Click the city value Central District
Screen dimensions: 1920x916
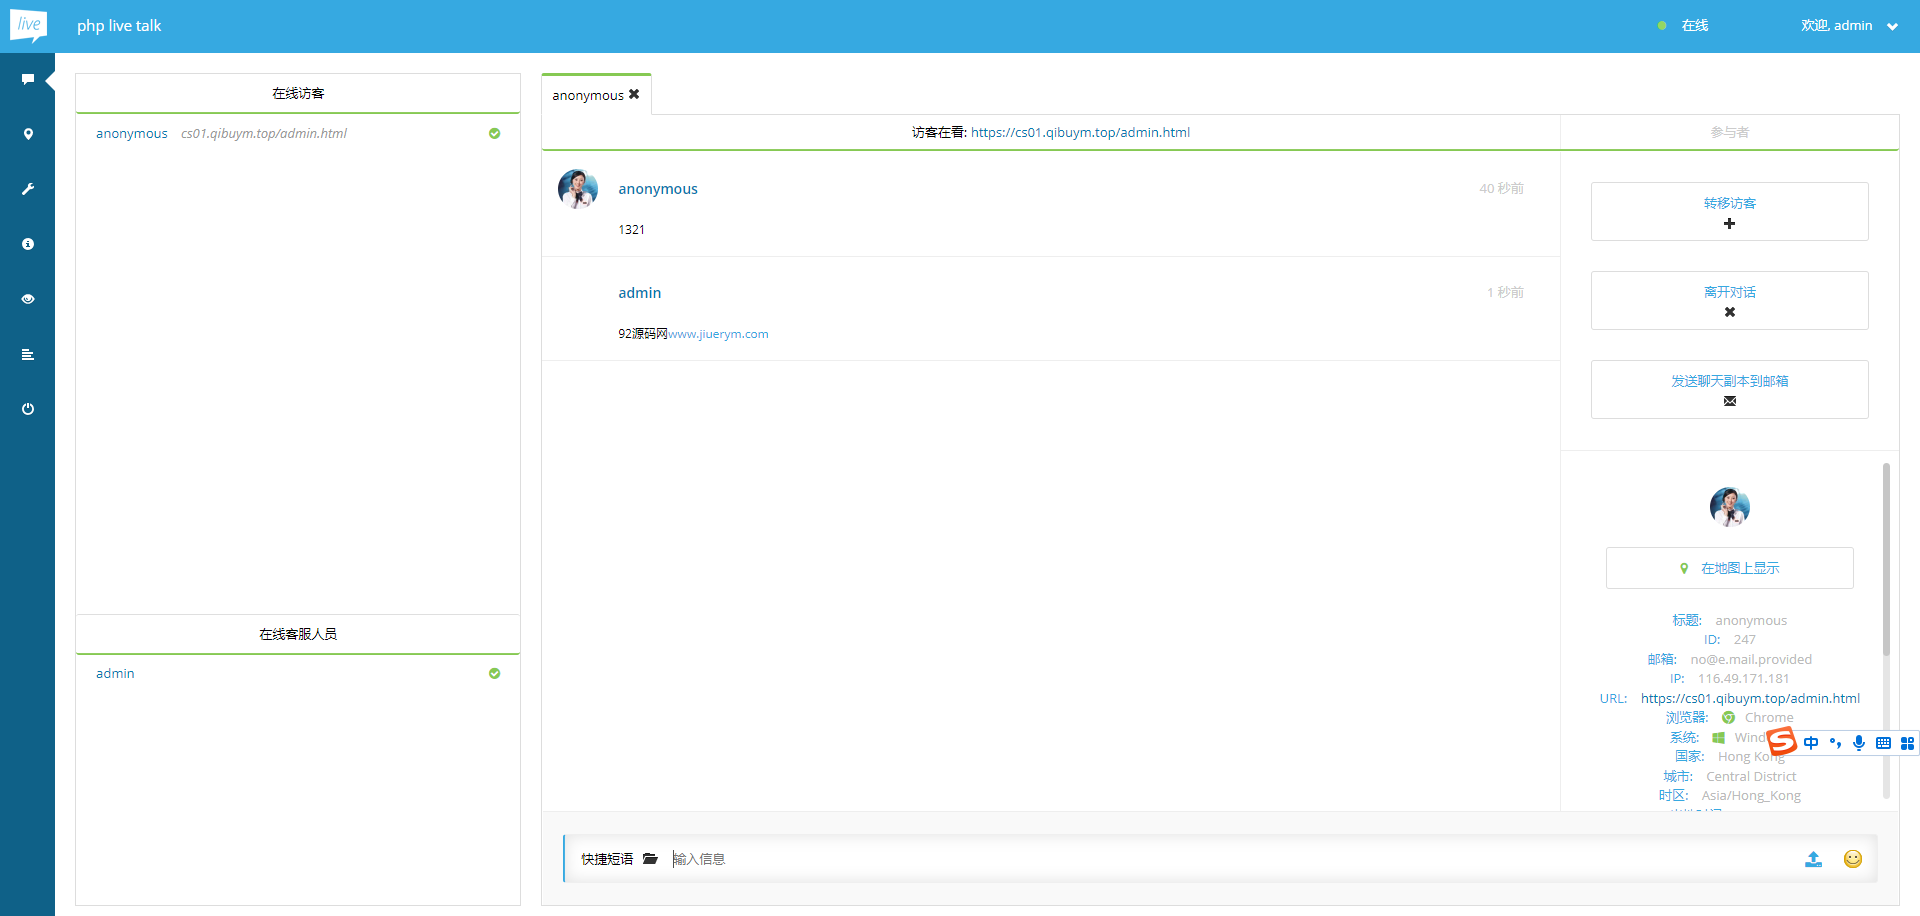[1751, 776]
